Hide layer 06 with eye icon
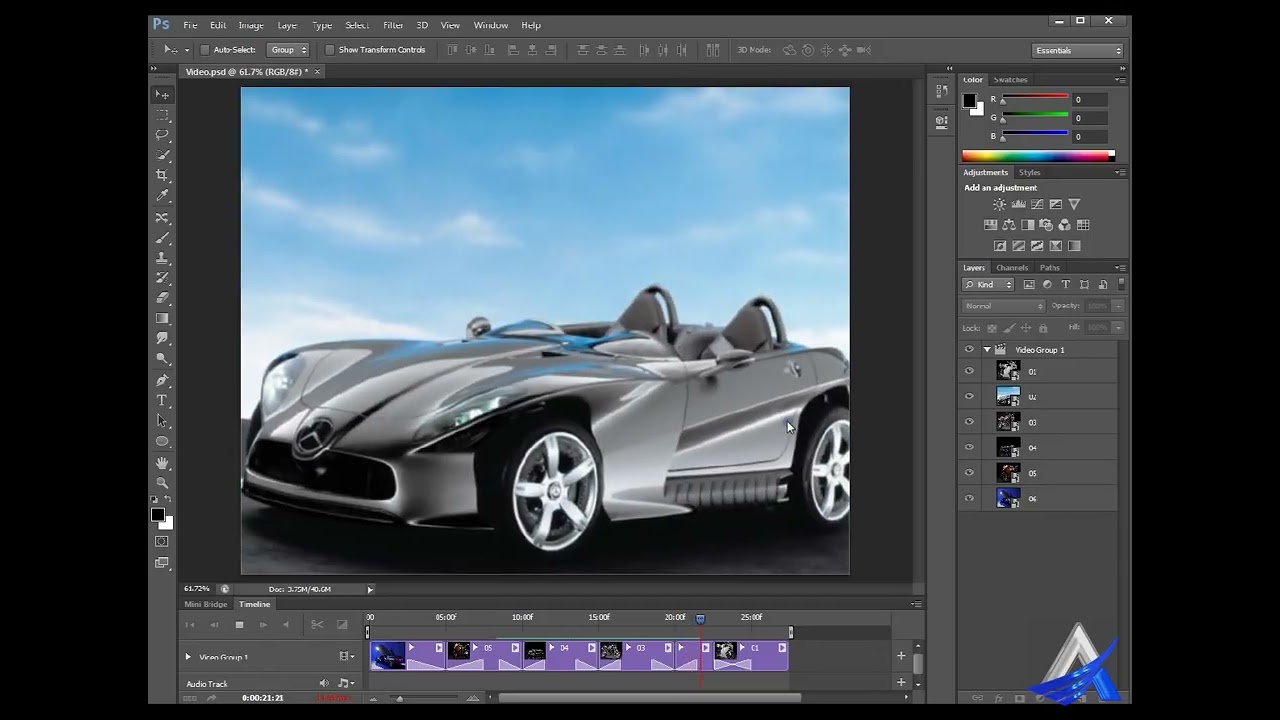 point(969,498)
